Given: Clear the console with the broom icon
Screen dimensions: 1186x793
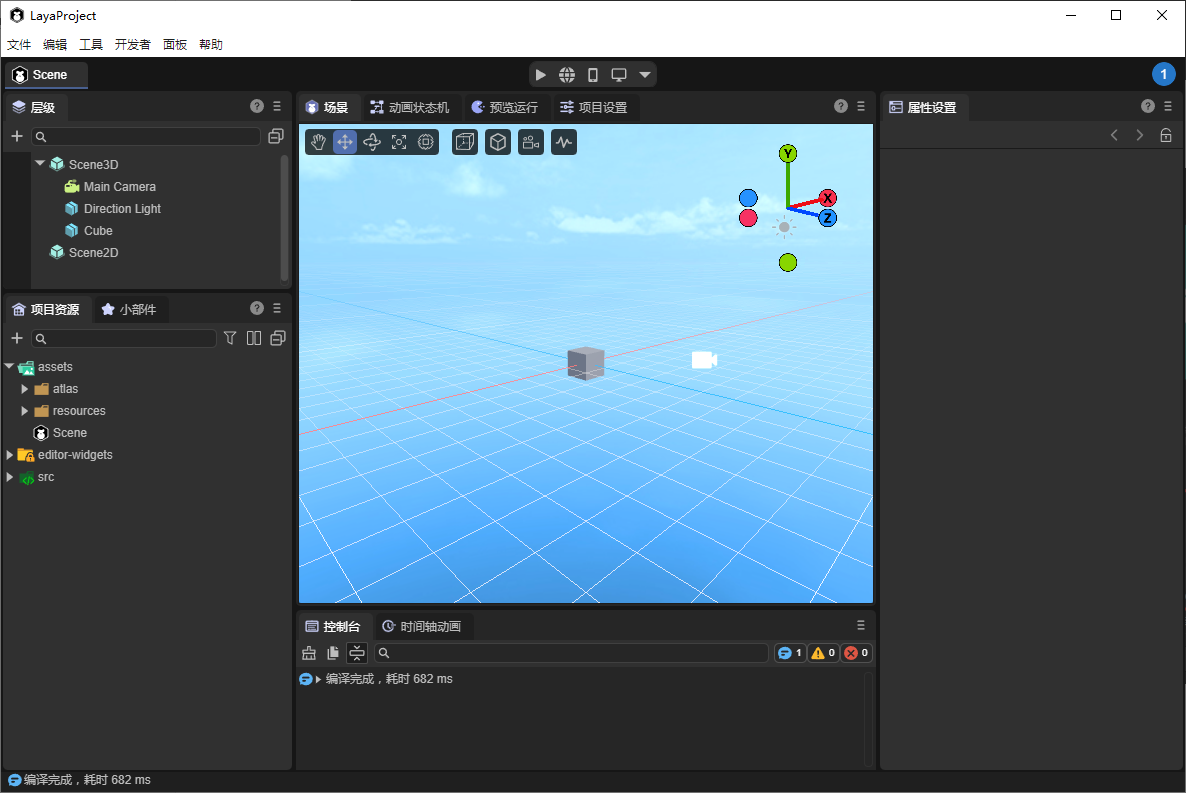Looking at the screenshot, I should point(309,653).
